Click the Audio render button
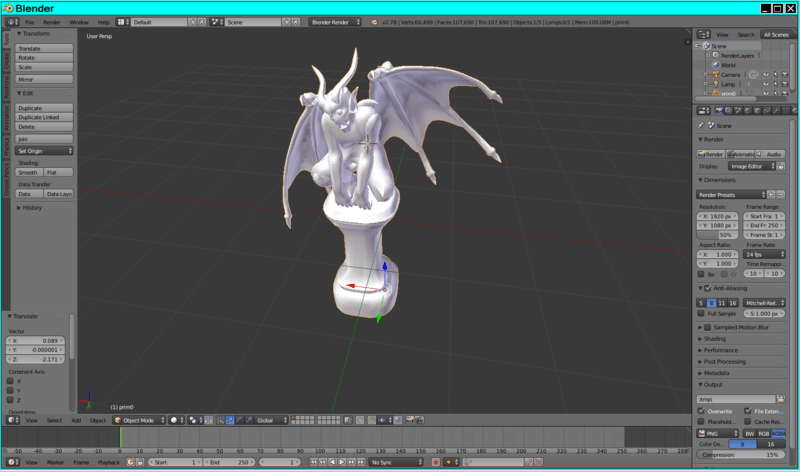The height and width of the screenshot is (472, 800). click(771, 154)
